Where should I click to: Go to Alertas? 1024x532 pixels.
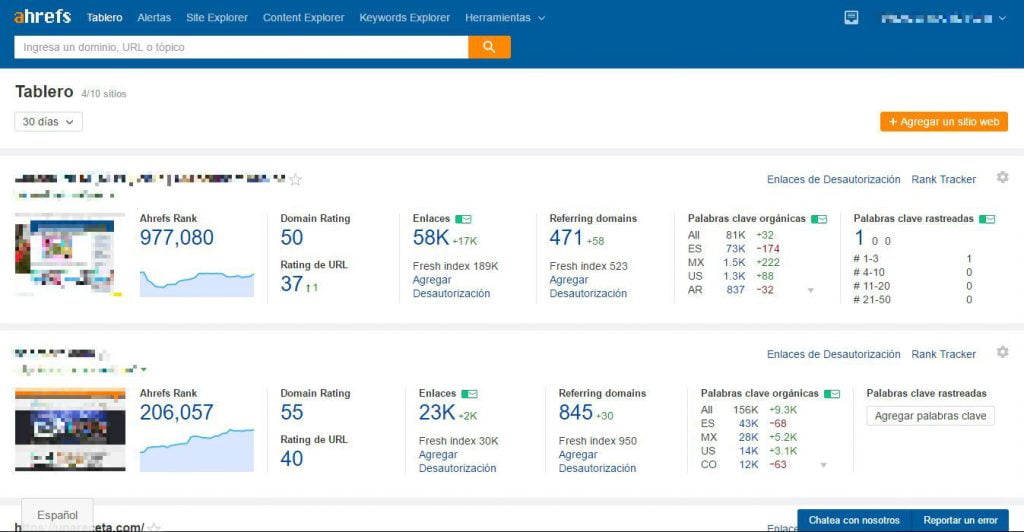pyautogui.click(x=154, y=18)
